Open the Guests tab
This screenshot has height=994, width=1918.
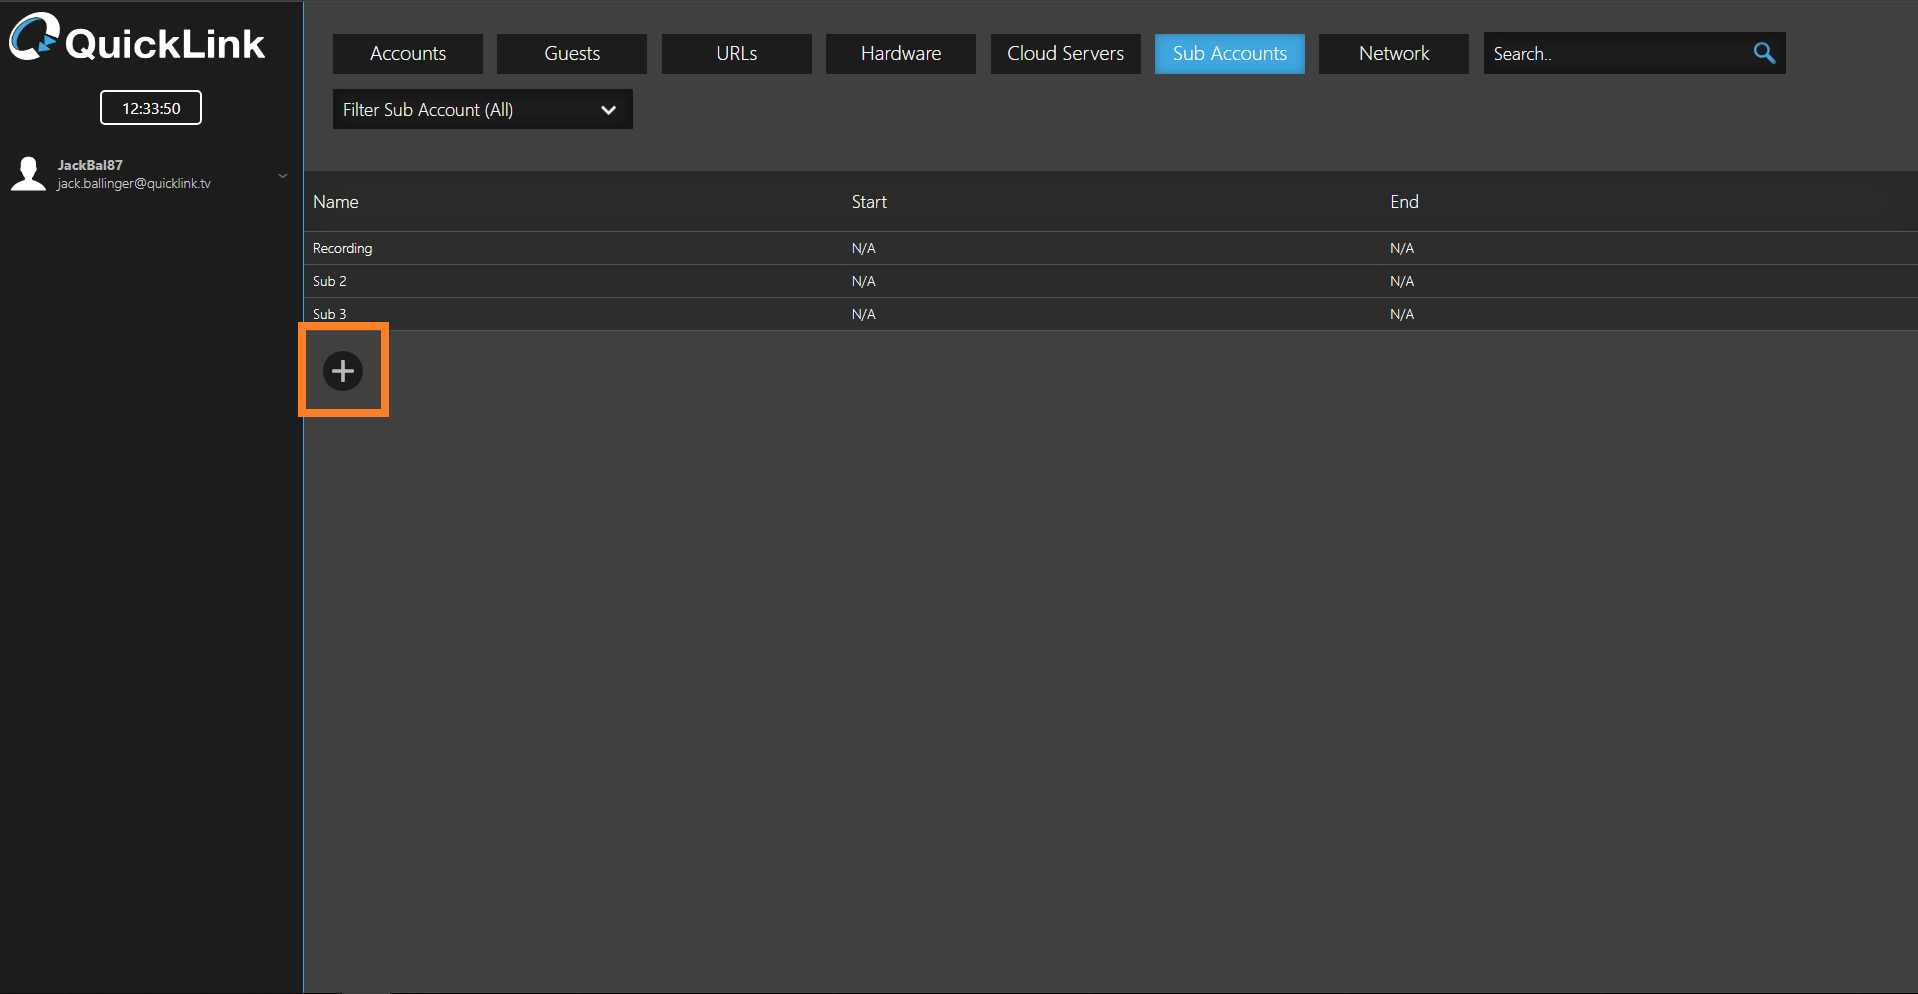572,54
